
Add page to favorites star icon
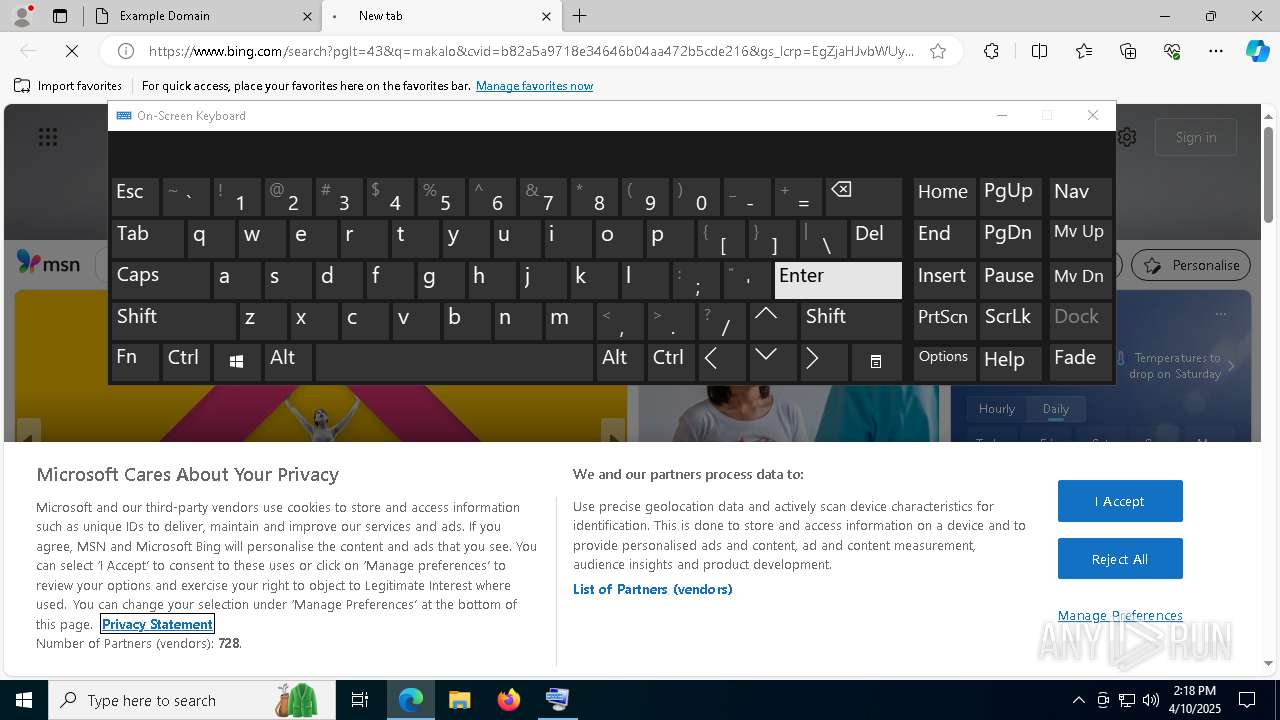(x=938, y=51)
